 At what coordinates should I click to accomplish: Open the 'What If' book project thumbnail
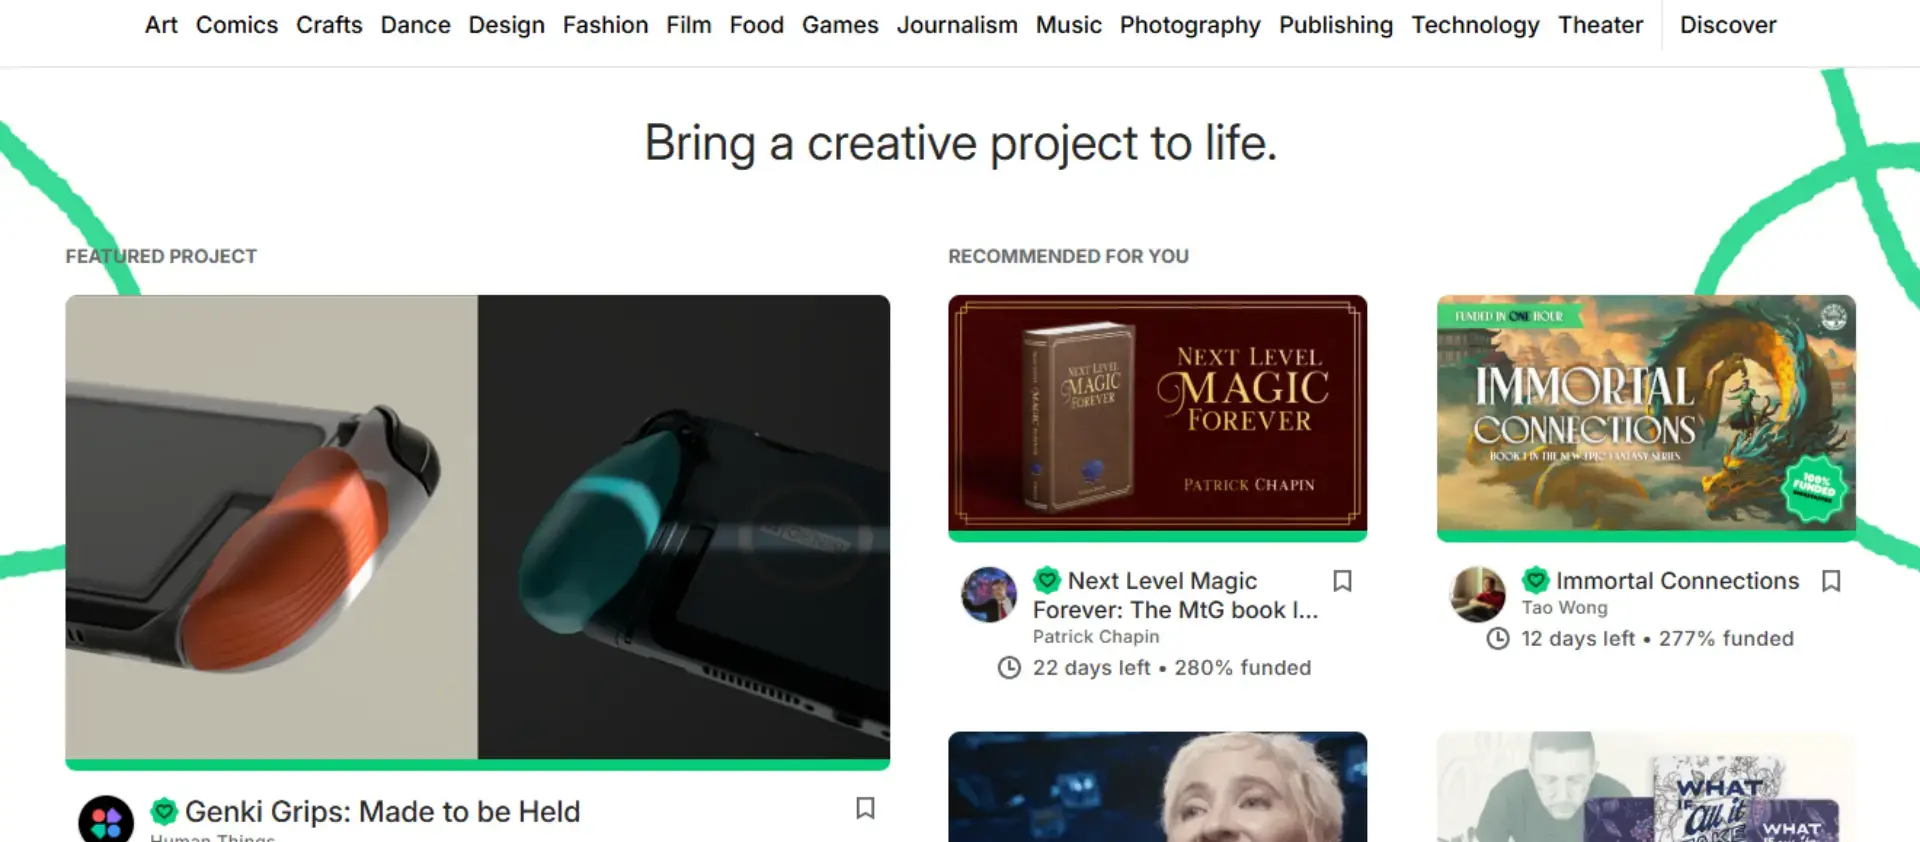click(x=1646, y=787)
